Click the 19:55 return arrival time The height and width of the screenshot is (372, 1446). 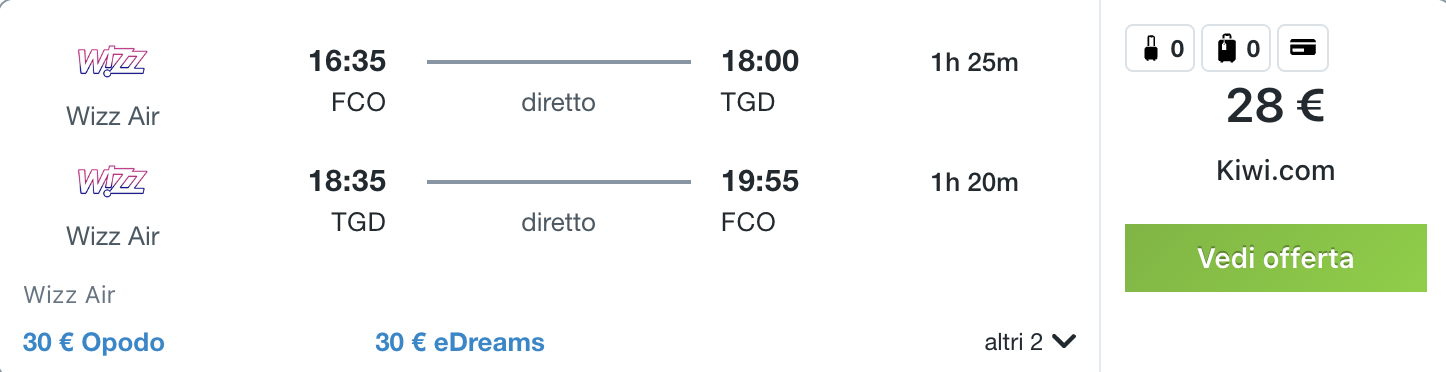point(760,182)
